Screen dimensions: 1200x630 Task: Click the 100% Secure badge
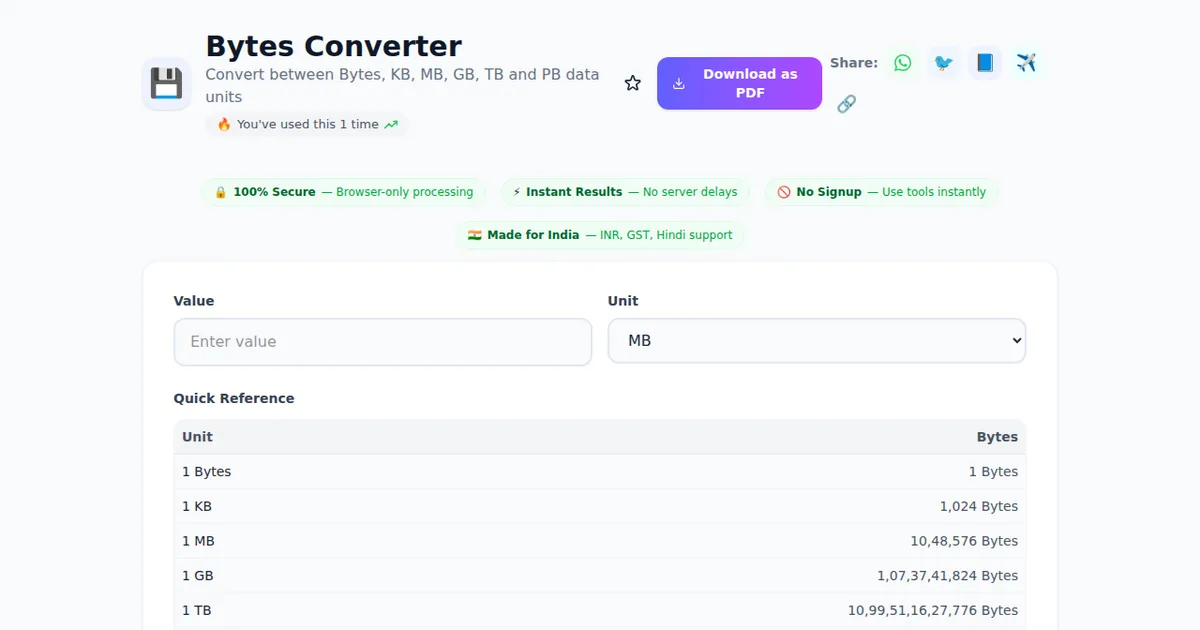click(x=343, y=192)
